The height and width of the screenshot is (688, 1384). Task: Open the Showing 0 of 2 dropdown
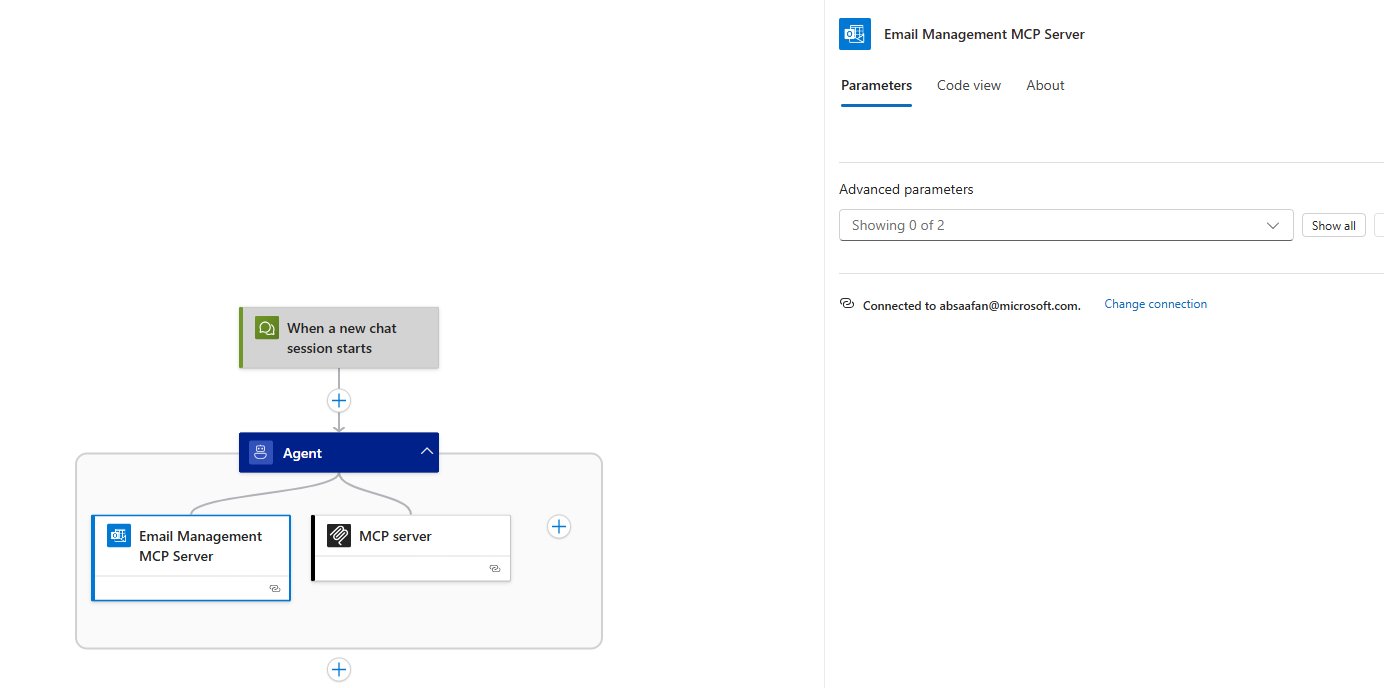point(1066,225)
